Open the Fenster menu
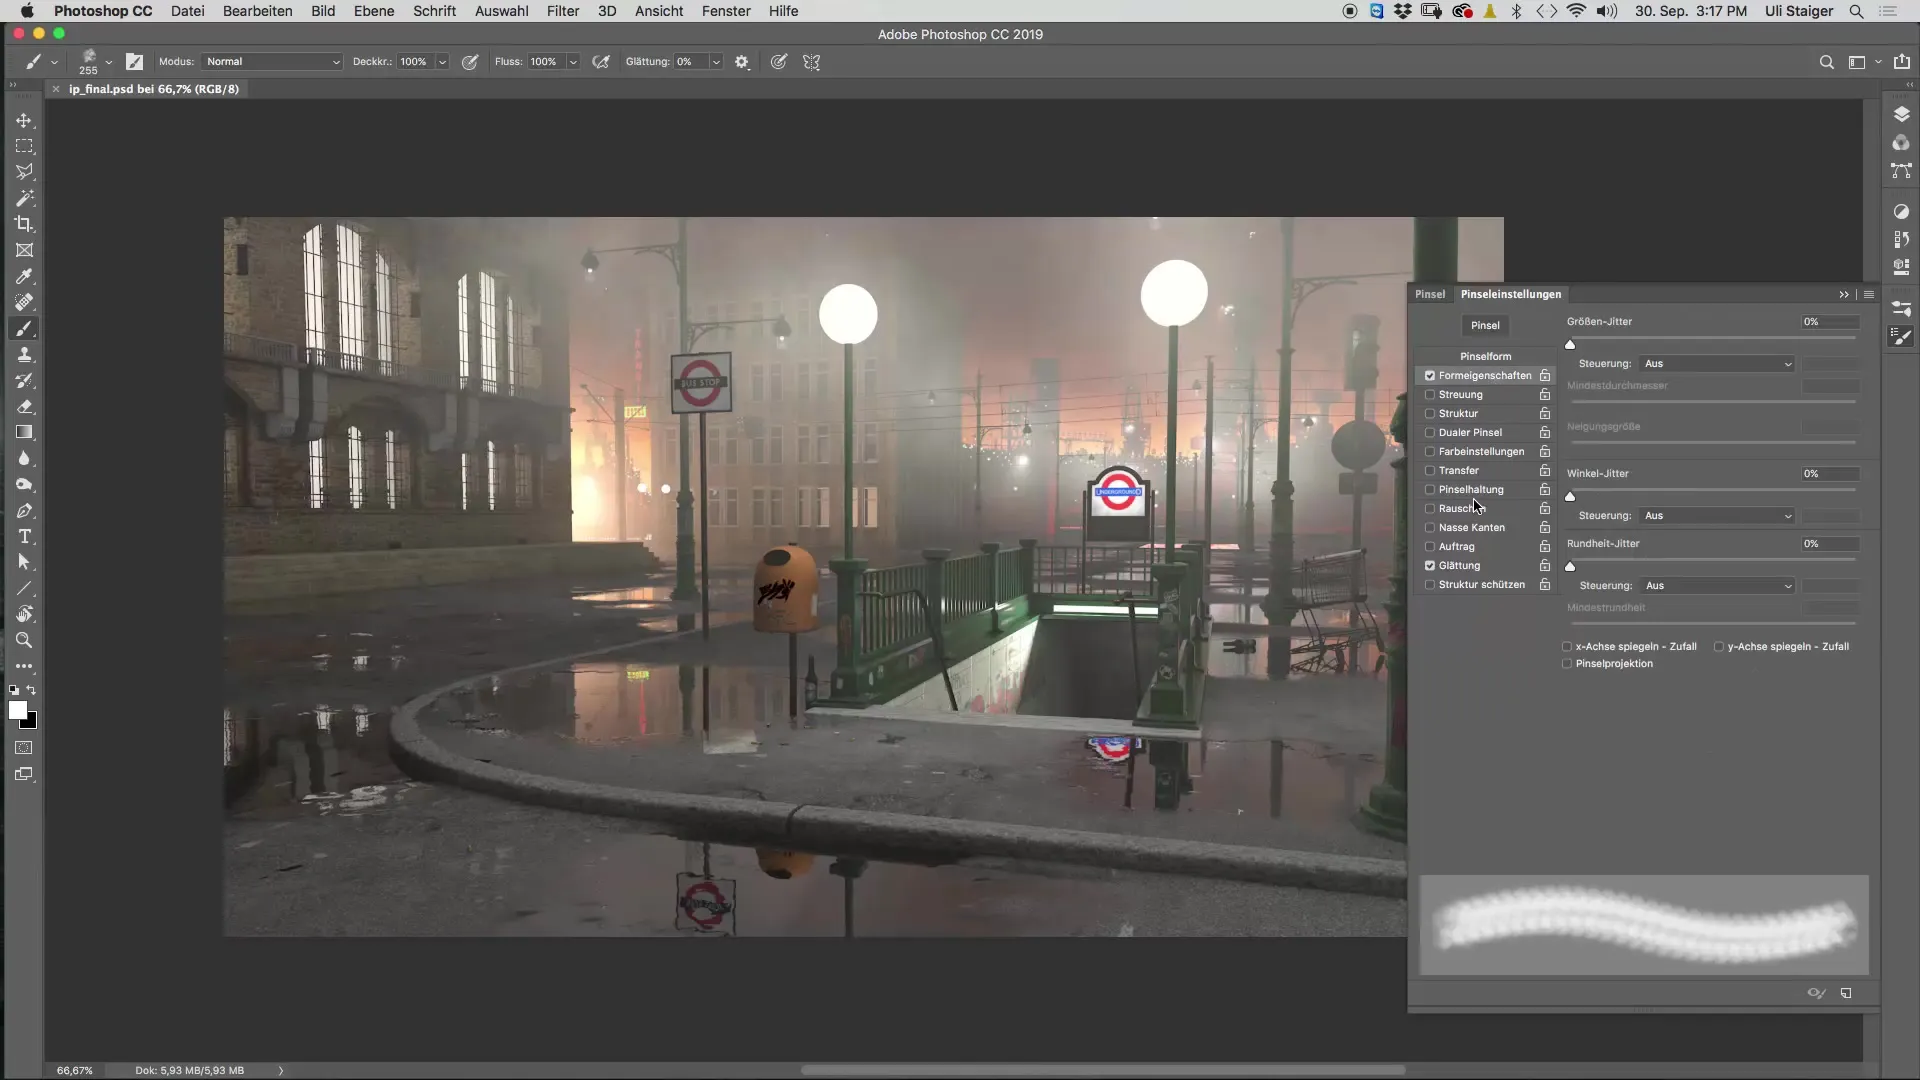This screenshot has height=1080, width=1920. coord(726,11)
